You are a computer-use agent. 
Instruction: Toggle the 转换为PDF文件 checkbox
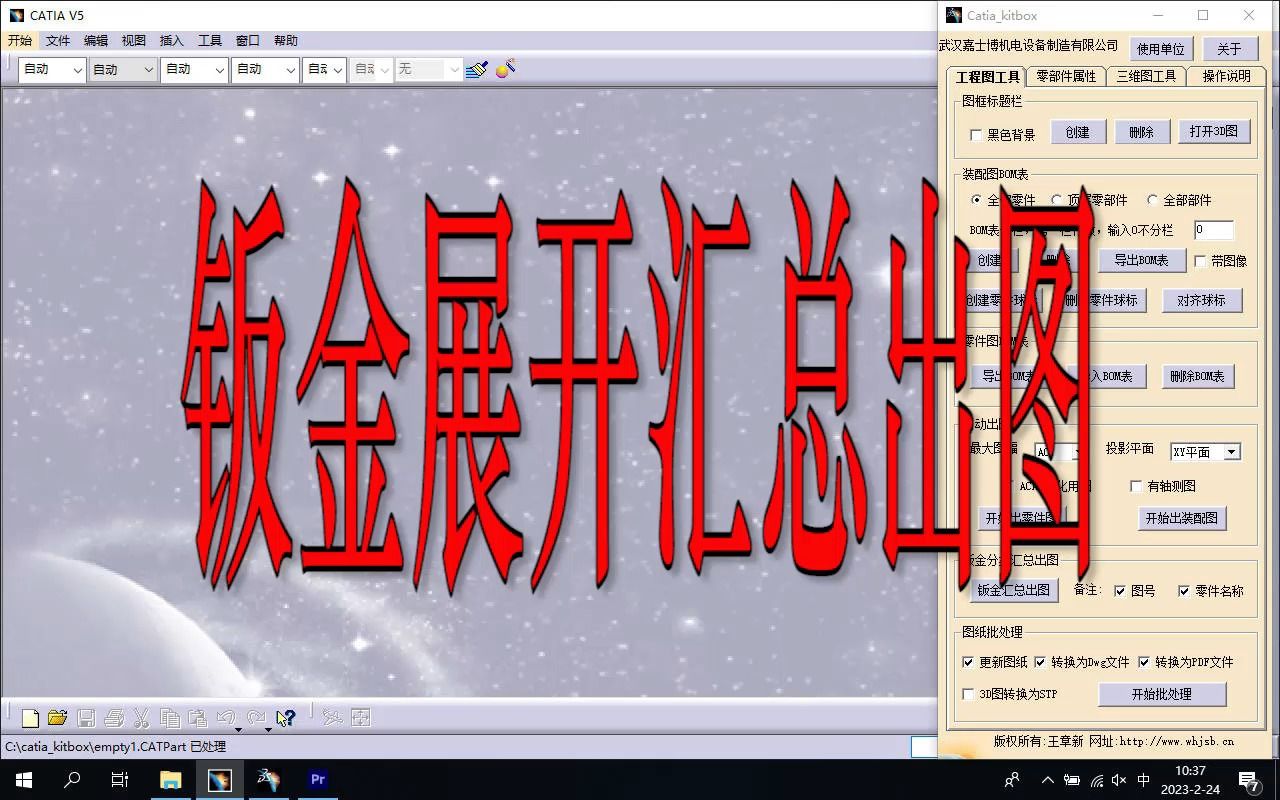coord(1144,662)
